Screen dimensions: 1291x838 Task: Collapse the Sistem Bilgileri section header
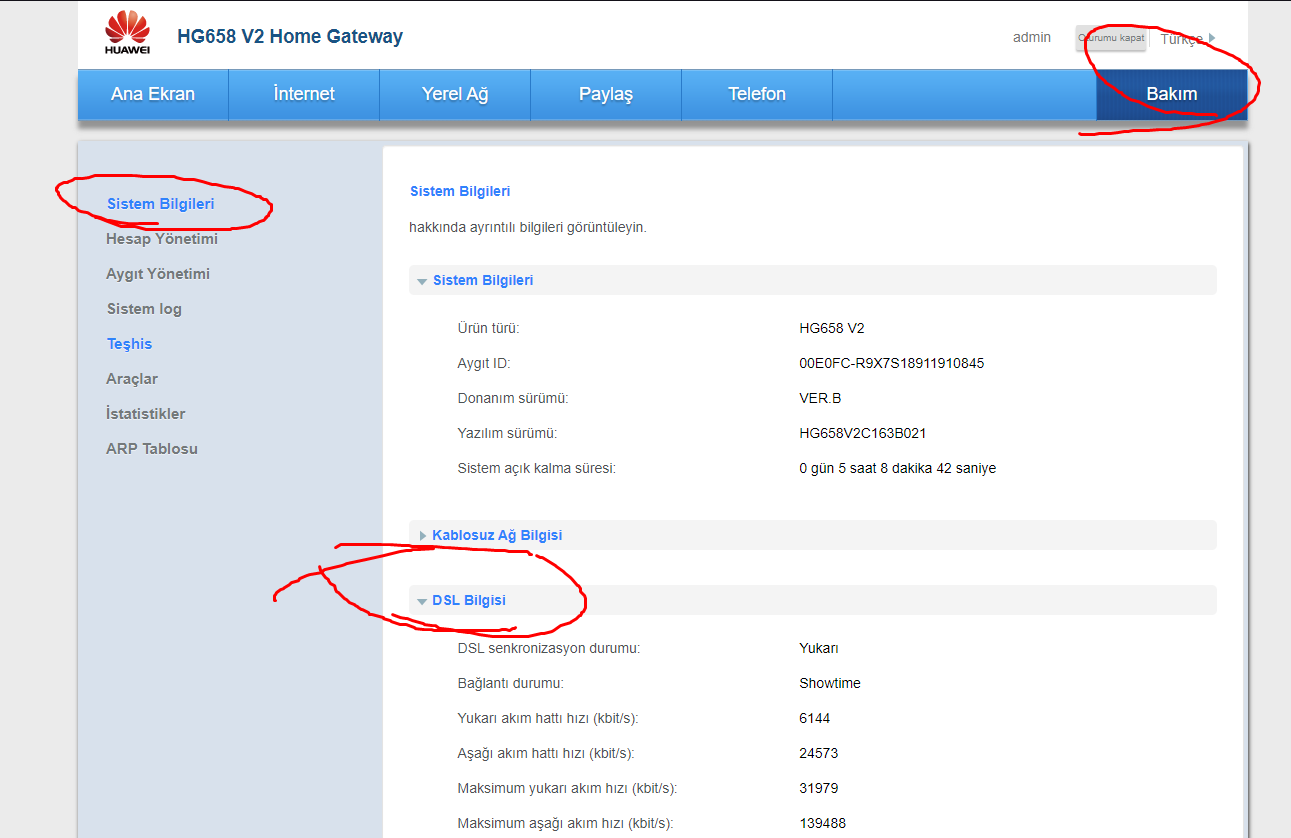(813, 280)
